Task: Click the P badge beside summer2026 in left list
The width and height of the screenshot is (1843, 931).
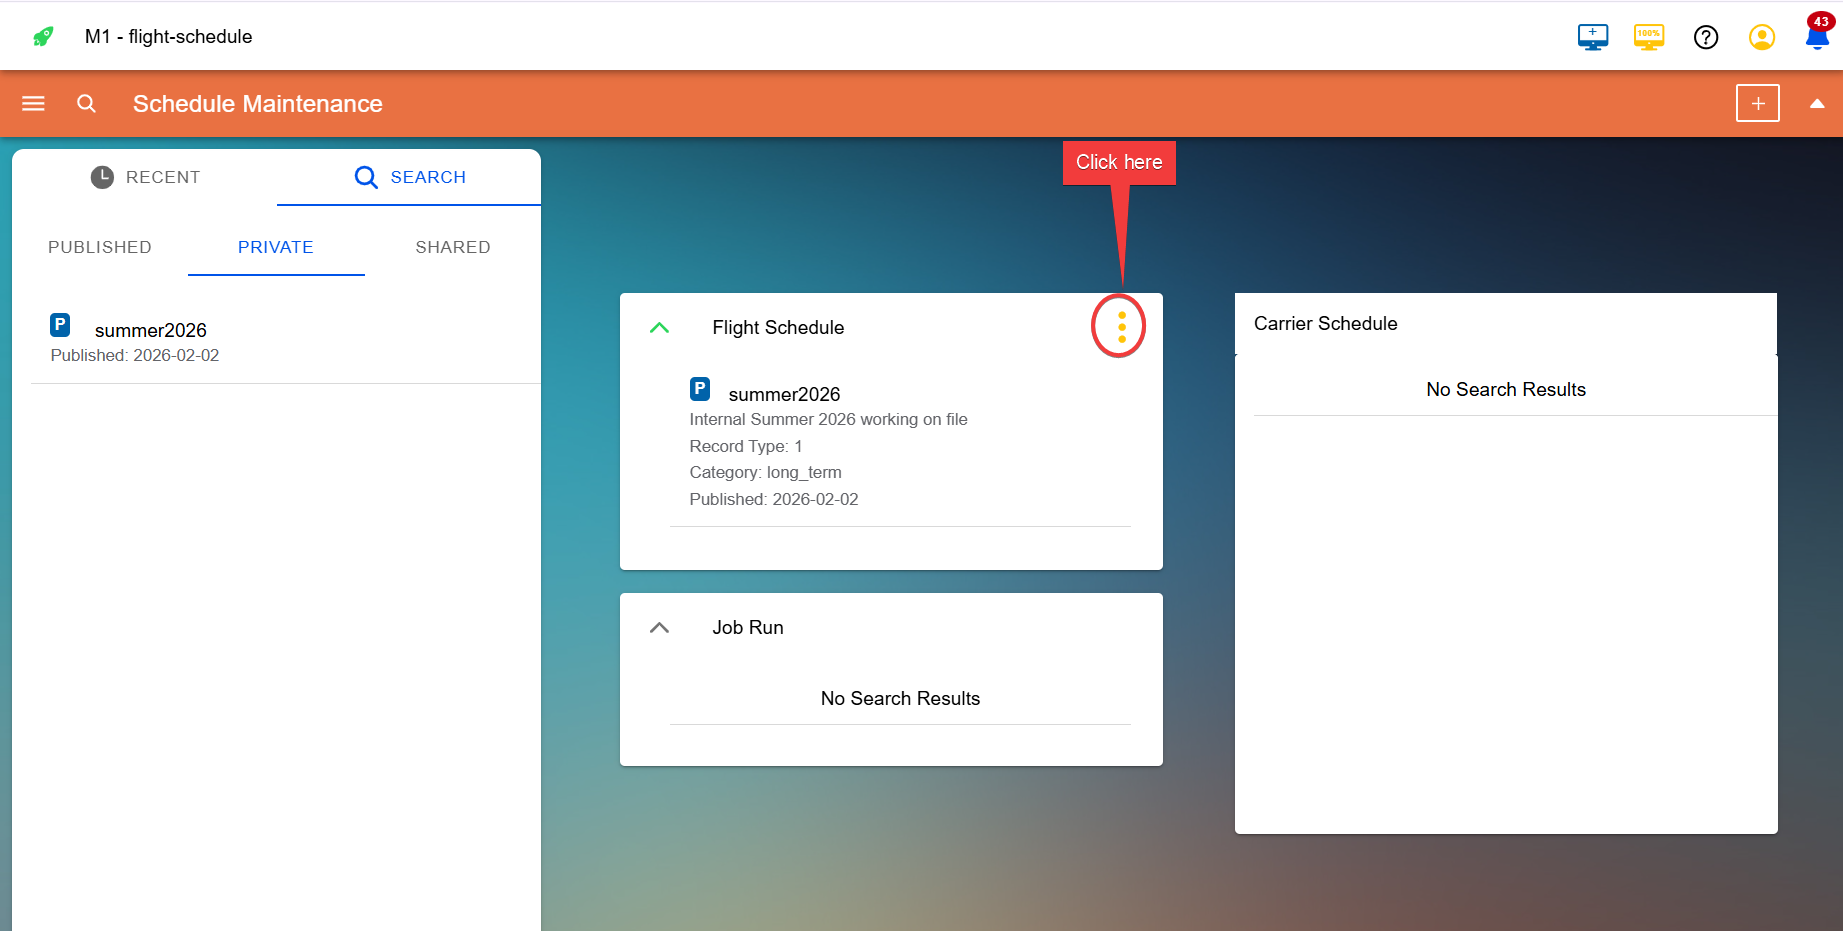Action: click(60, 325)
